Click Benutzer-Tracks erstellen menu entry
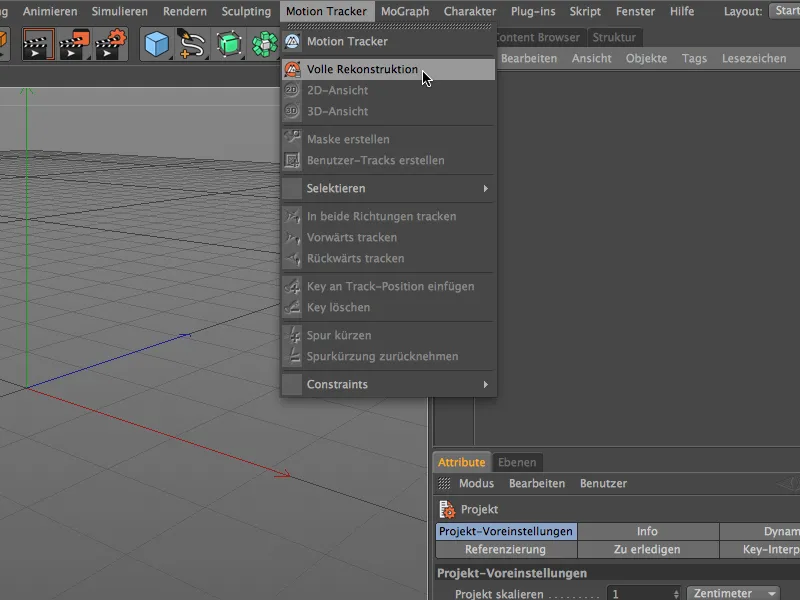The width and height of the screenshot is (800, 600). point(389,160)
